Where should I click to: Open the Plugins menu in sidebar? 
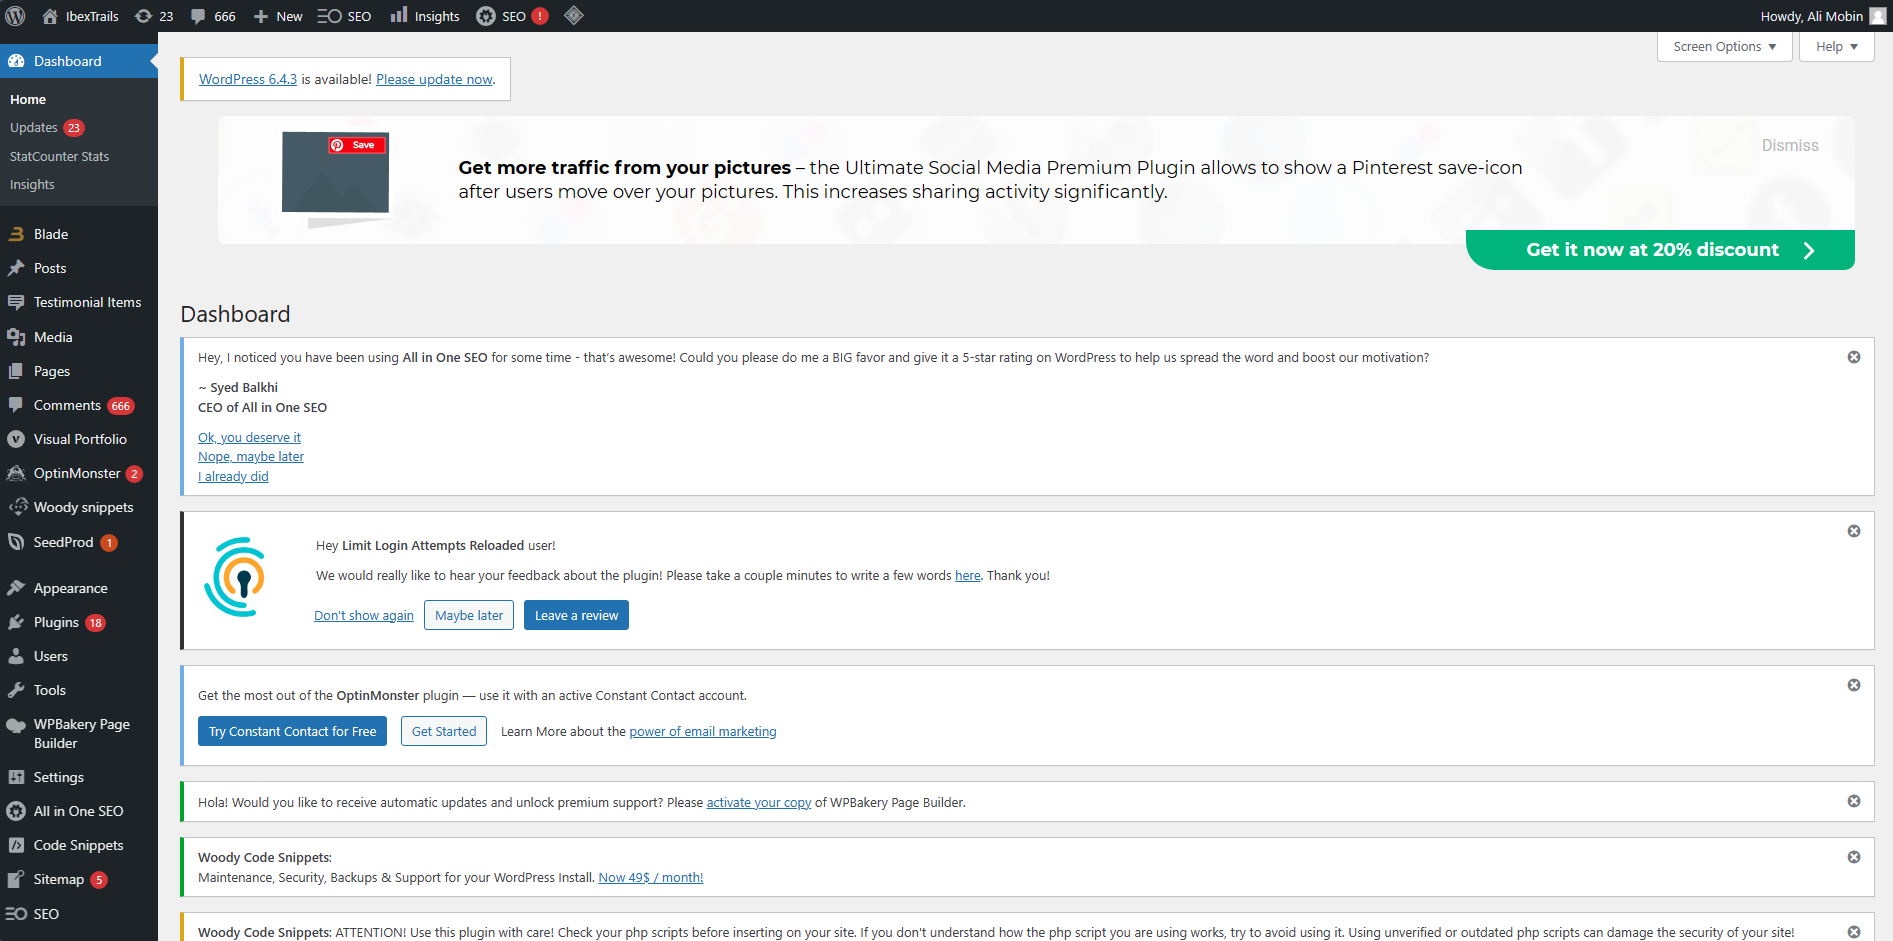pos(56,623)
